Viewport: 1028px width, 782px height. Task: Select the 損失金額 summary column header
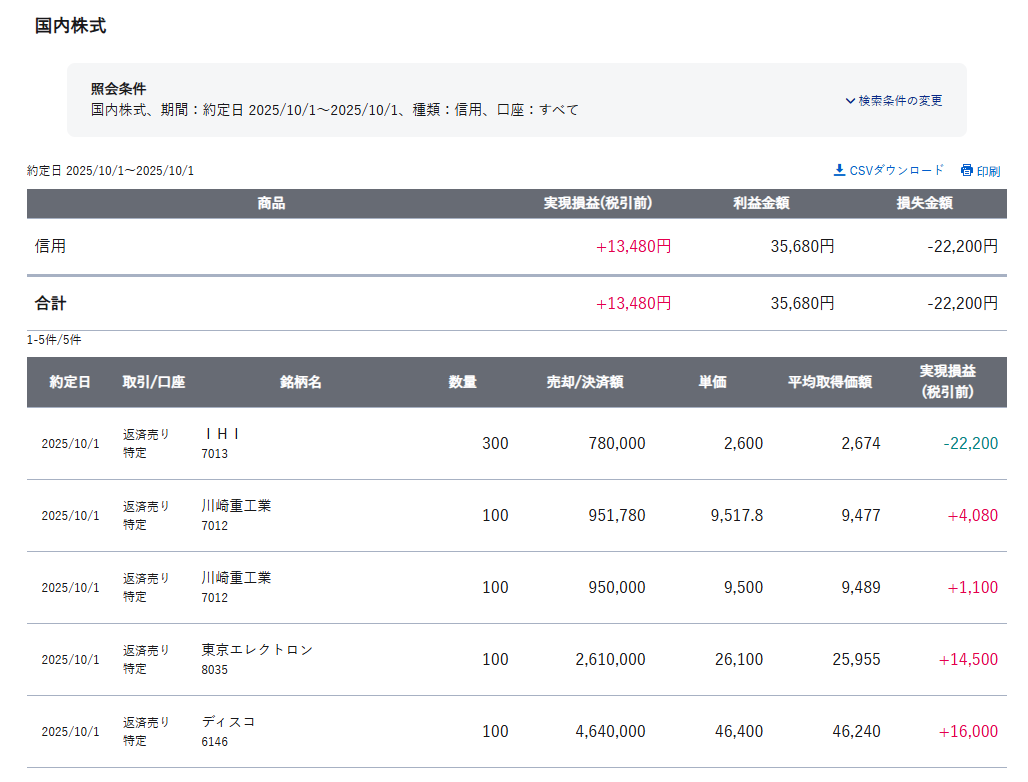(924, 203)
